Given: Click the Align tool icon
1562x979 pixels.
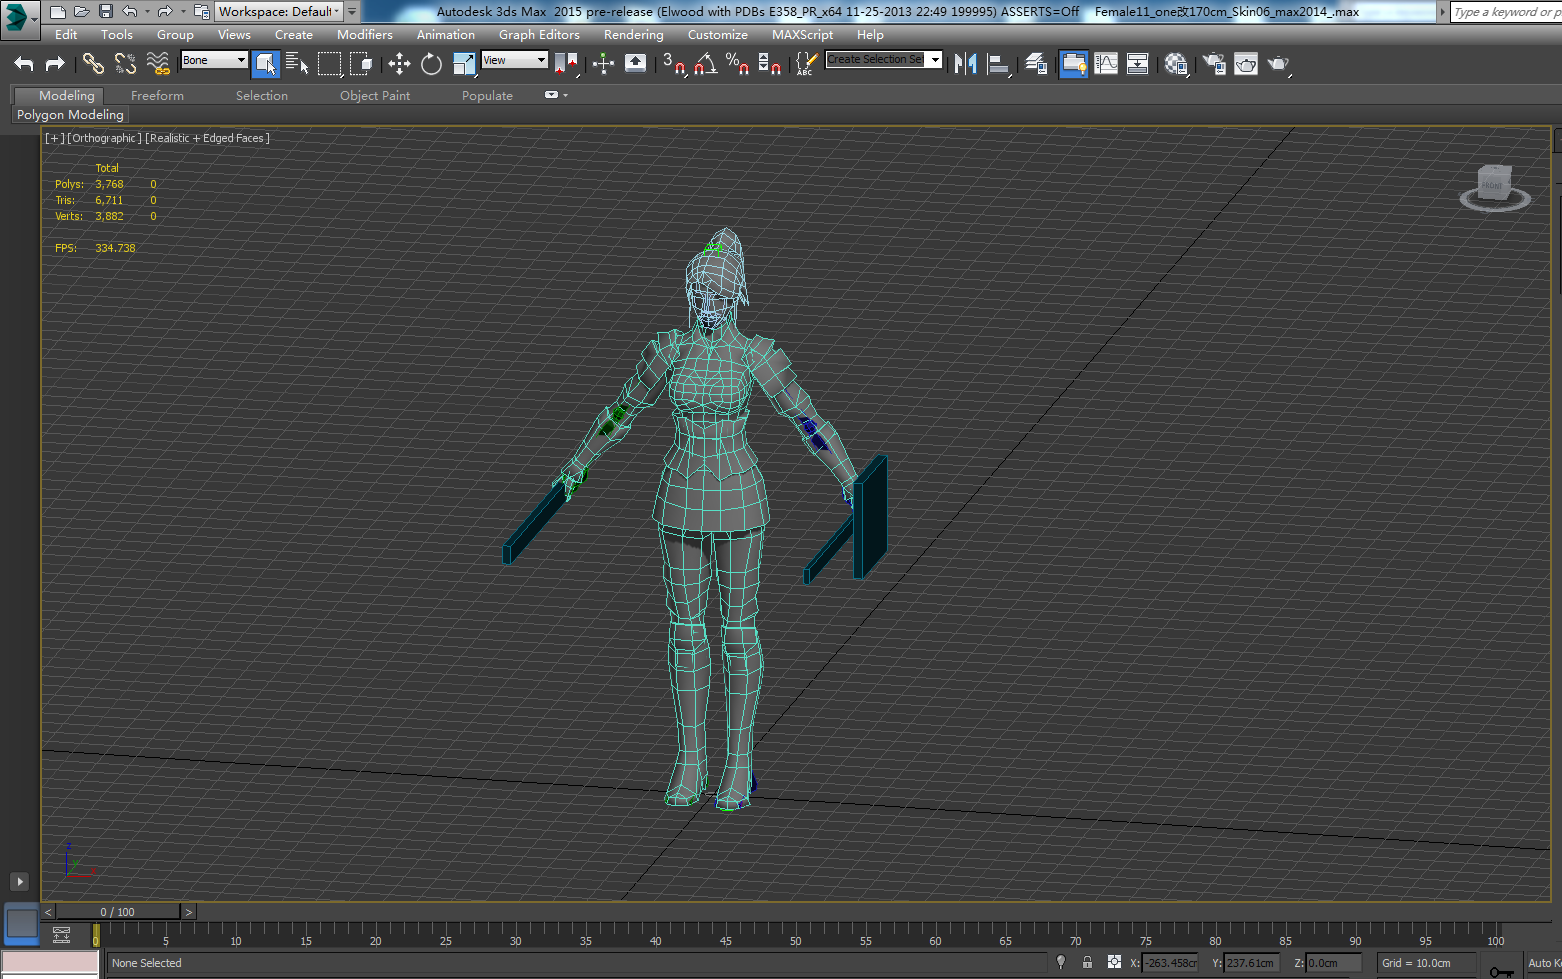Looking at the screenshot, I should pos(998,64).
